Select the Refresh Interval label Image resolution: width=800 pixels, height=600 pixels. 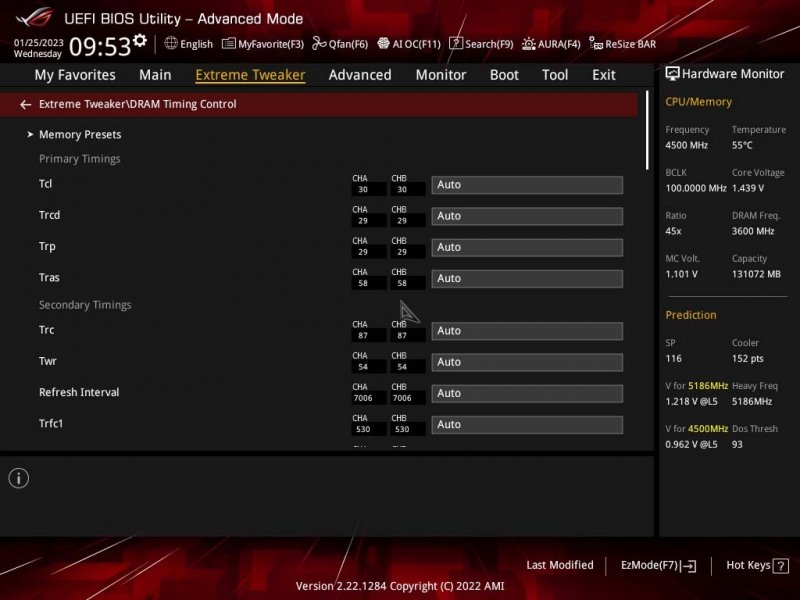point(79,392)
